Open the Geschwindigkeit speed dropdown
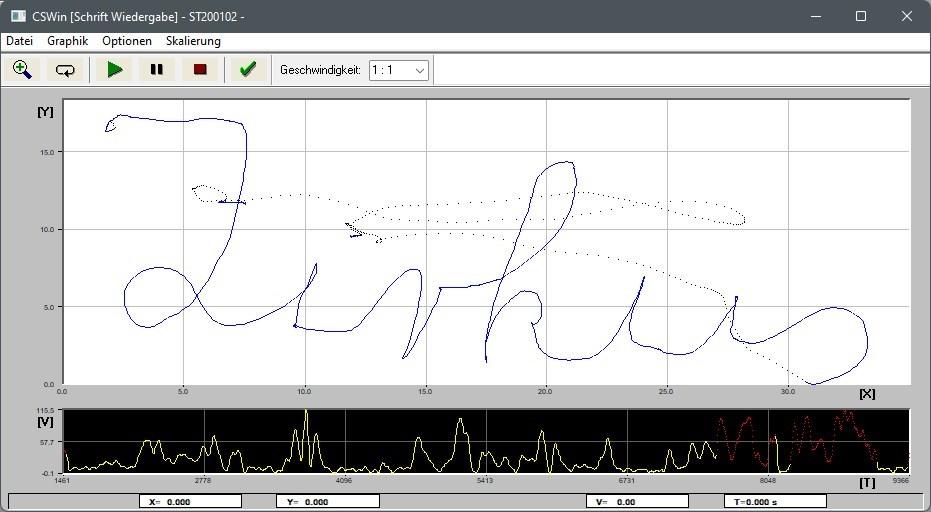The height and width of the screenshot is (512, 931). (398, 70)
